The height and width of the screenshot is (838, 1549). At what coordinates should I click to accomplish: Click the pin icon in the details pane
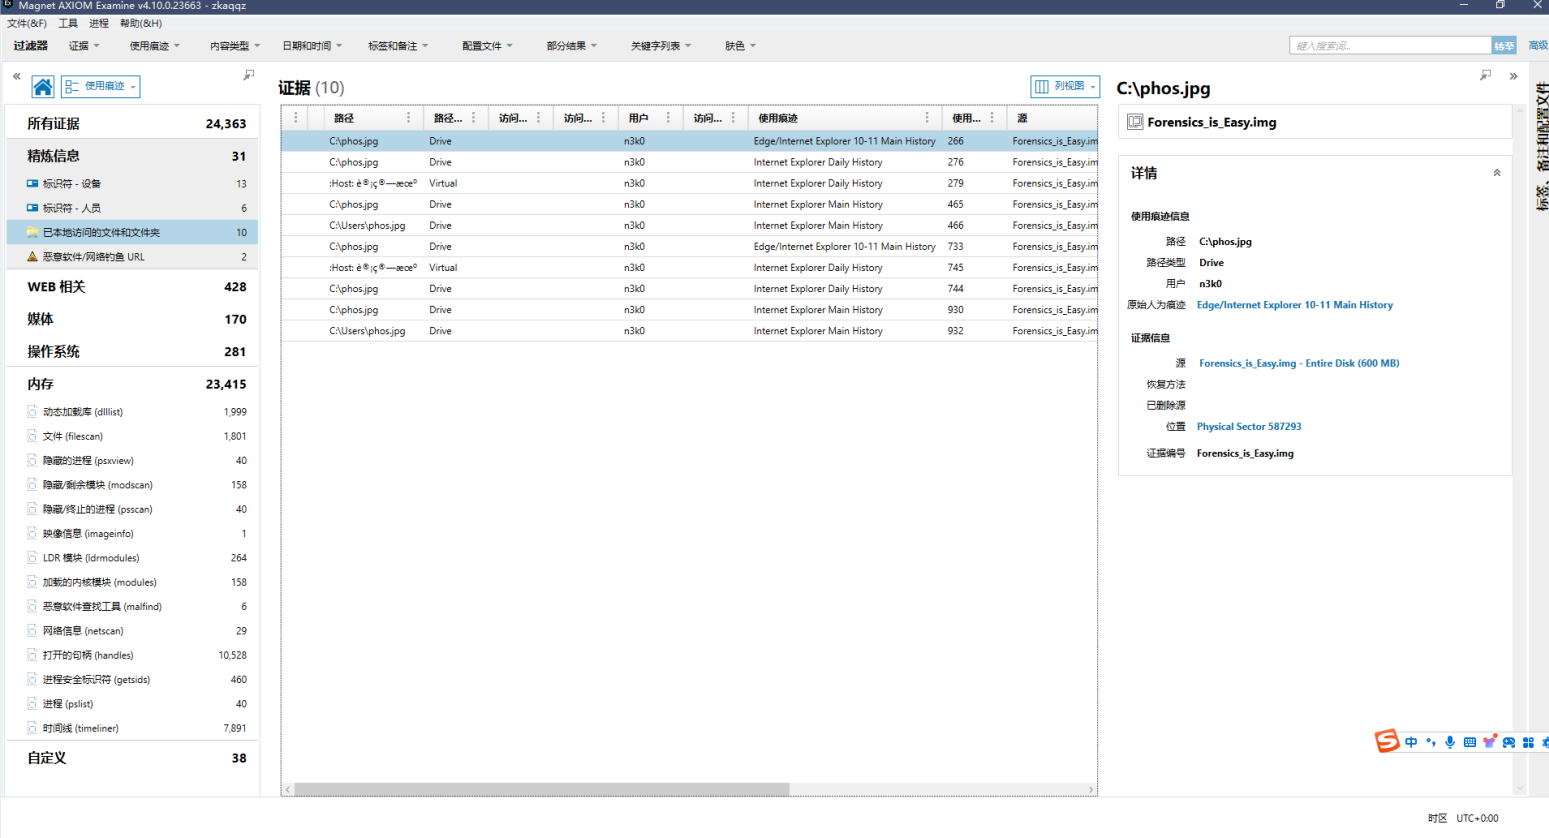click(1485, 75)
